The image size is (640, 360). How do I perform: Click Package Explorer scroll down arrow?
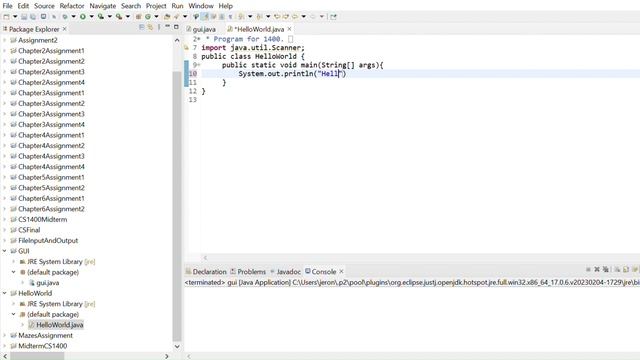click(177, 346)
